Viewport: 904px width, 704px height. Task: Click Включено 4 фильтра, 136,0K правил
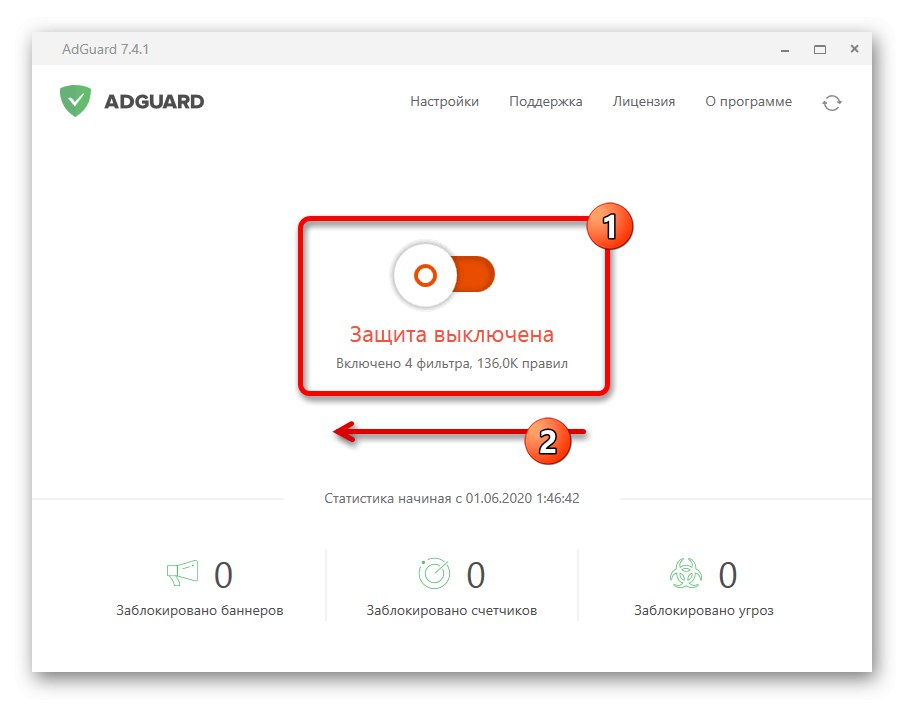[x=452, y=363]
